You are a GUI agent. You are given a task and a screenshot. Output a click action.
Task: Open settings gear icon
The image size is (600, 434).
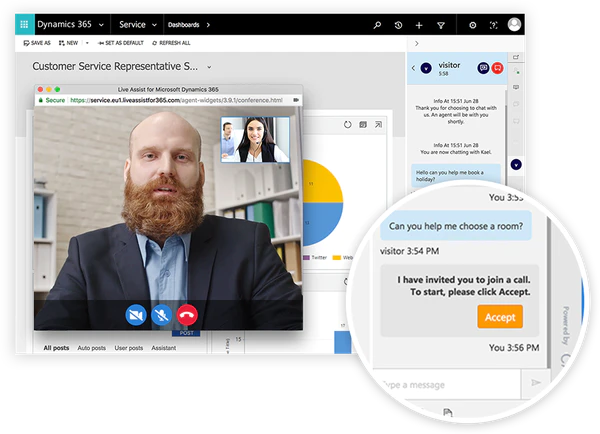pyautogui.click(x=473, y=25)
